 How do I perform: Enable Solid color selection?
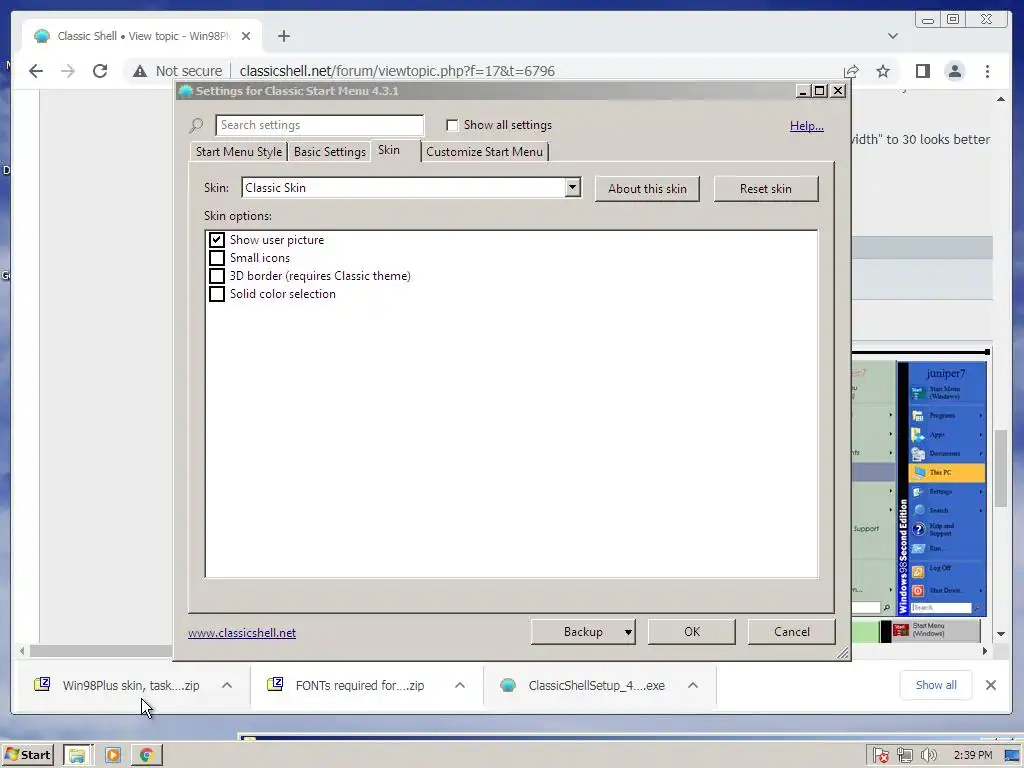(217, 294)
